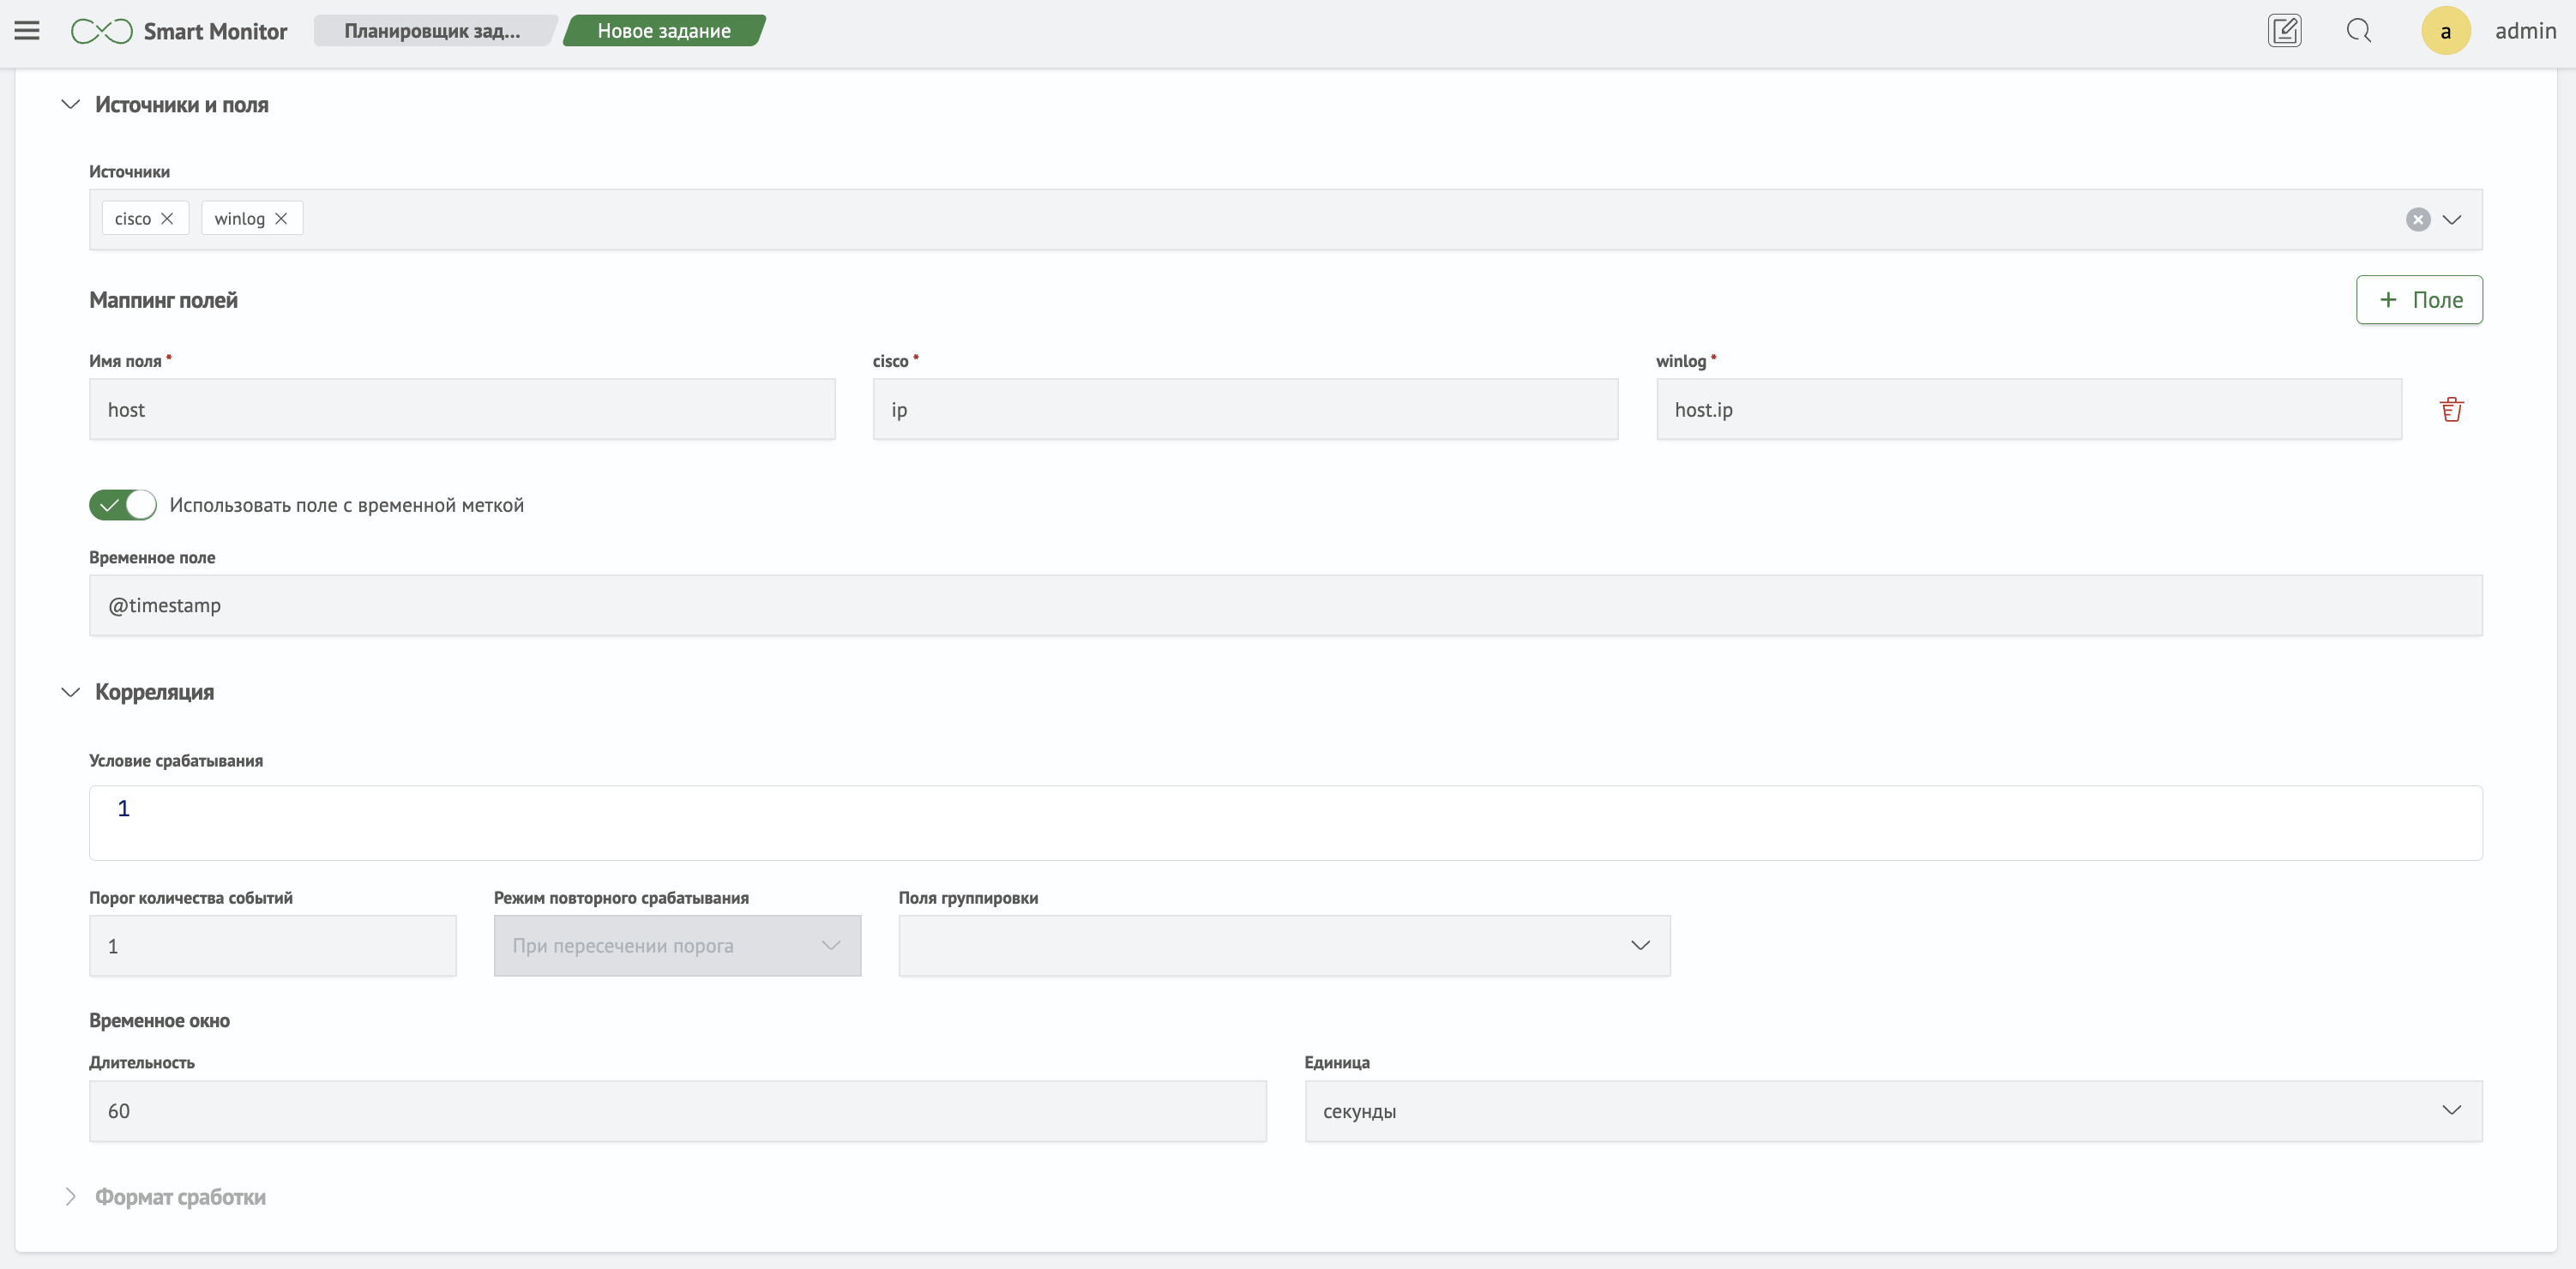Image resolution: width=2576 pixels, height=1269 pixels.
Task: Click inside the Источники multi-select box
Action: pyautogui.click(x=1285, y=219)
